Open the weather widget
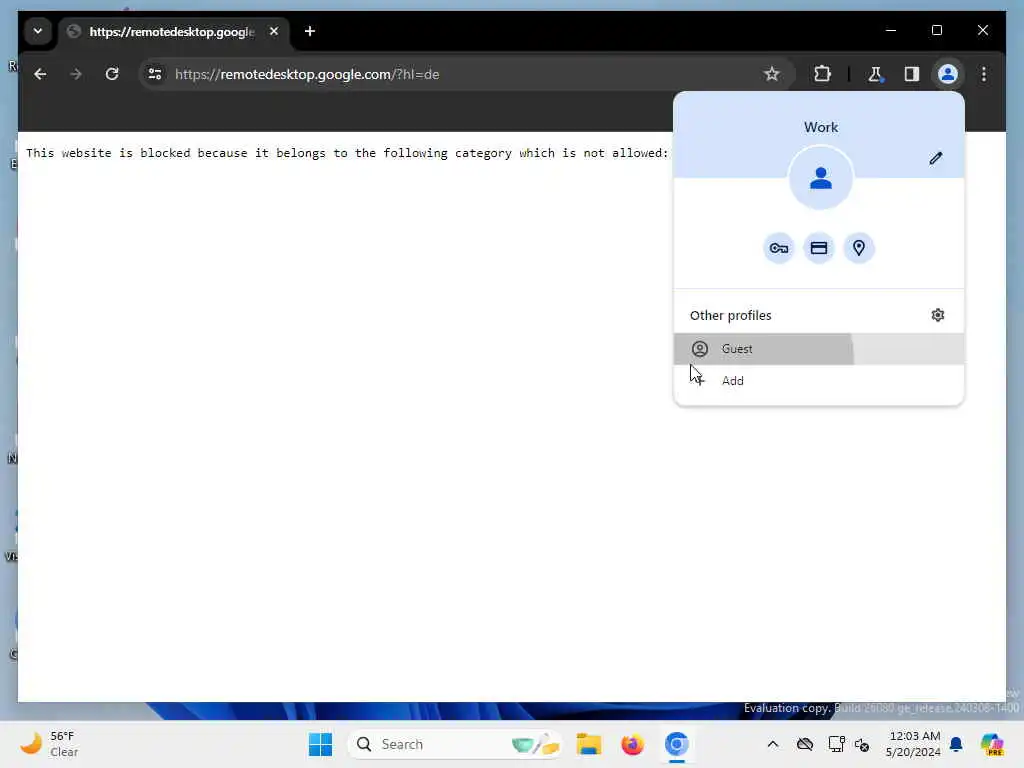The image size is (1024, 768). (49, 744)
